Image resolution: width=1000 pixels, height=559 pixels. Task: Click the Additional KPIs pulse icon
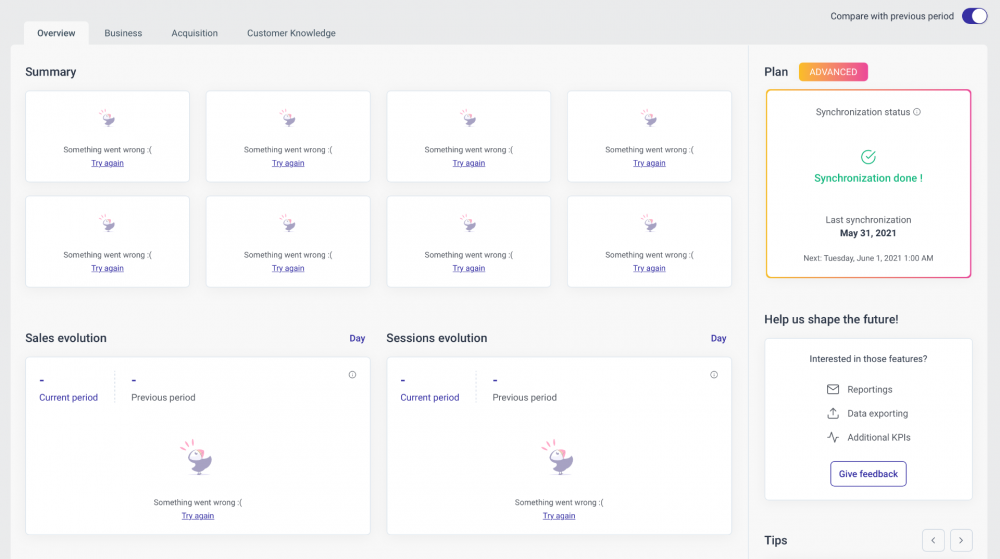click(833, 437)
